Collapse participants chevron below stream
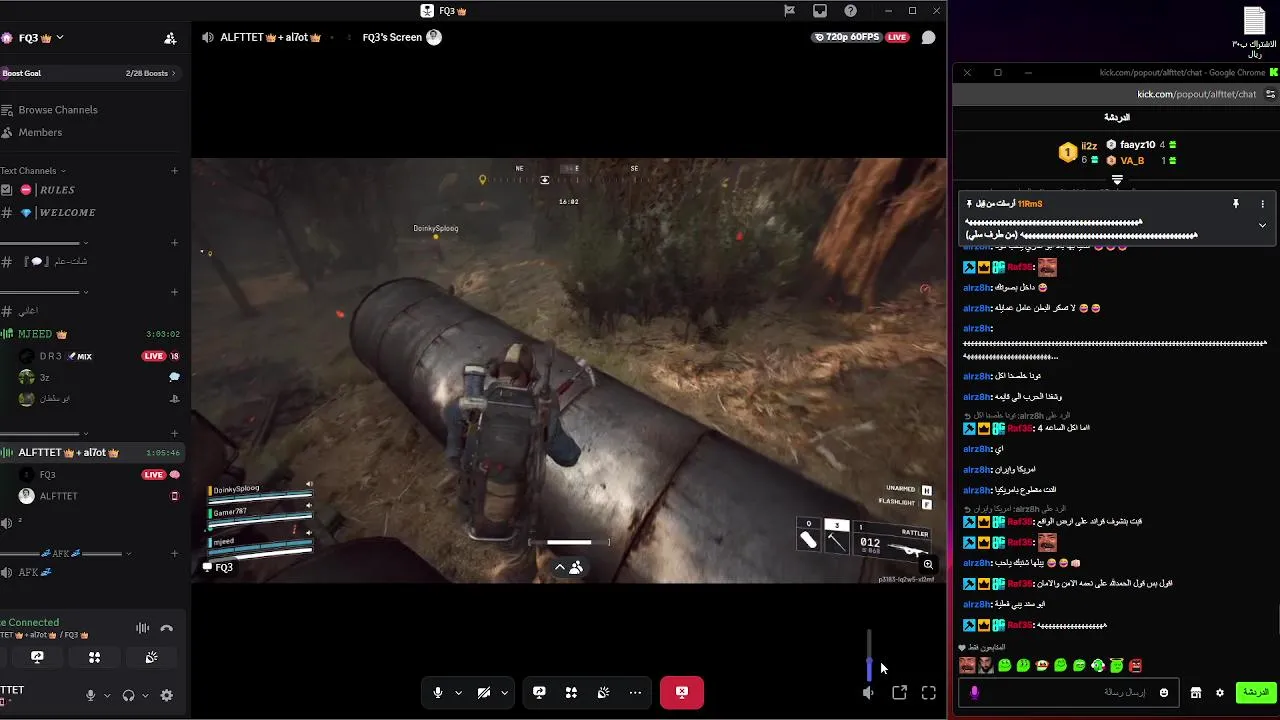Viewport: 1280px width, 720px height. point(560,567)
